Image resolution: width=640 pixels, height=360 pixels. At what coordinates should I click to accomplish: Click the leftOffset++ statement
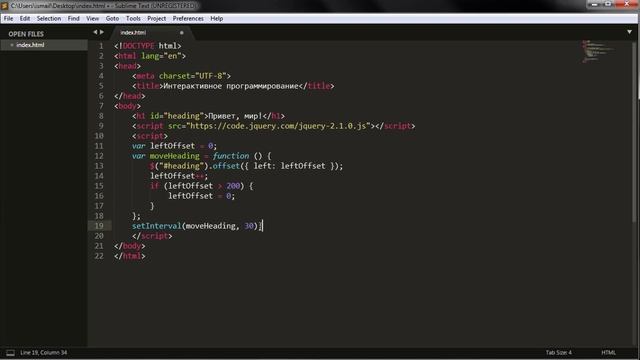coord(179,176)
